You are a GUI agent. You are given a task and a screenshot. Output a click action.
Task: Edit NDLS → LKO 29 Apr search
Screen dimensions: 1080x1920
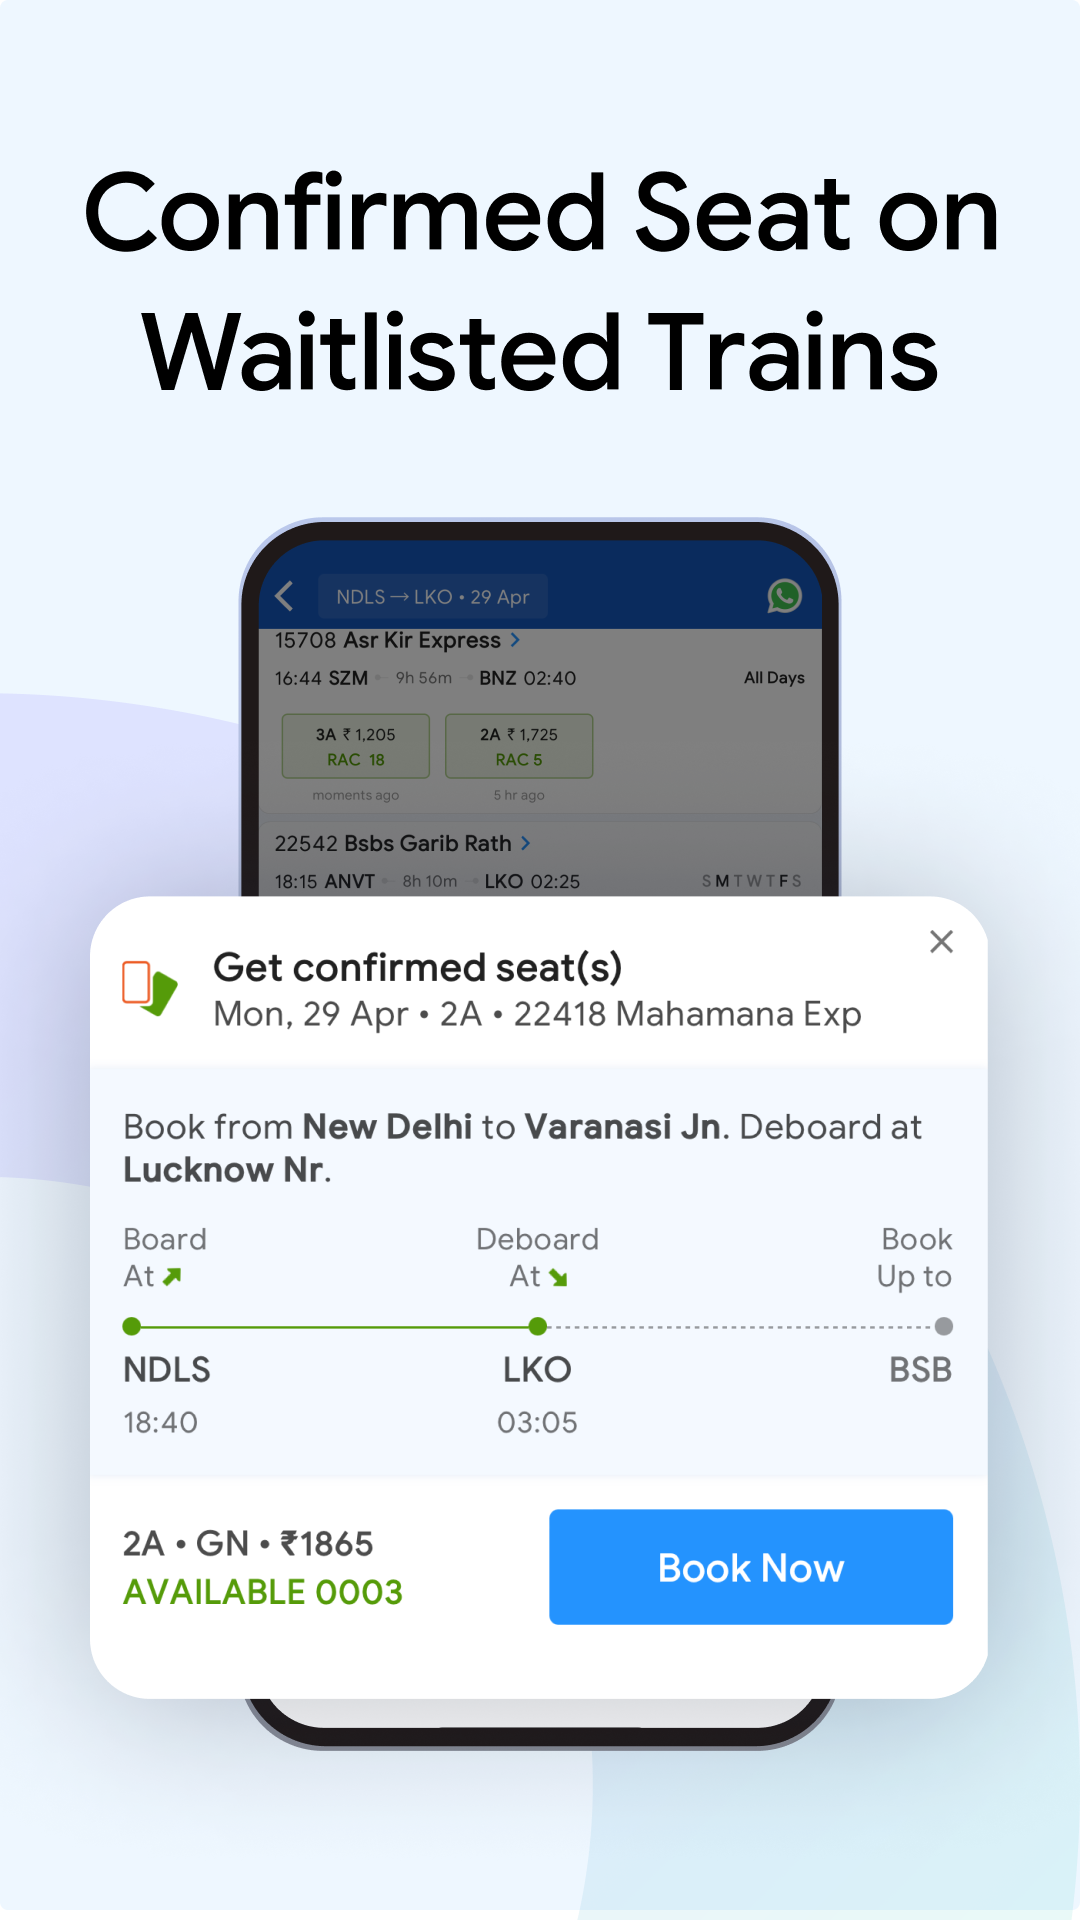point(433,597)
